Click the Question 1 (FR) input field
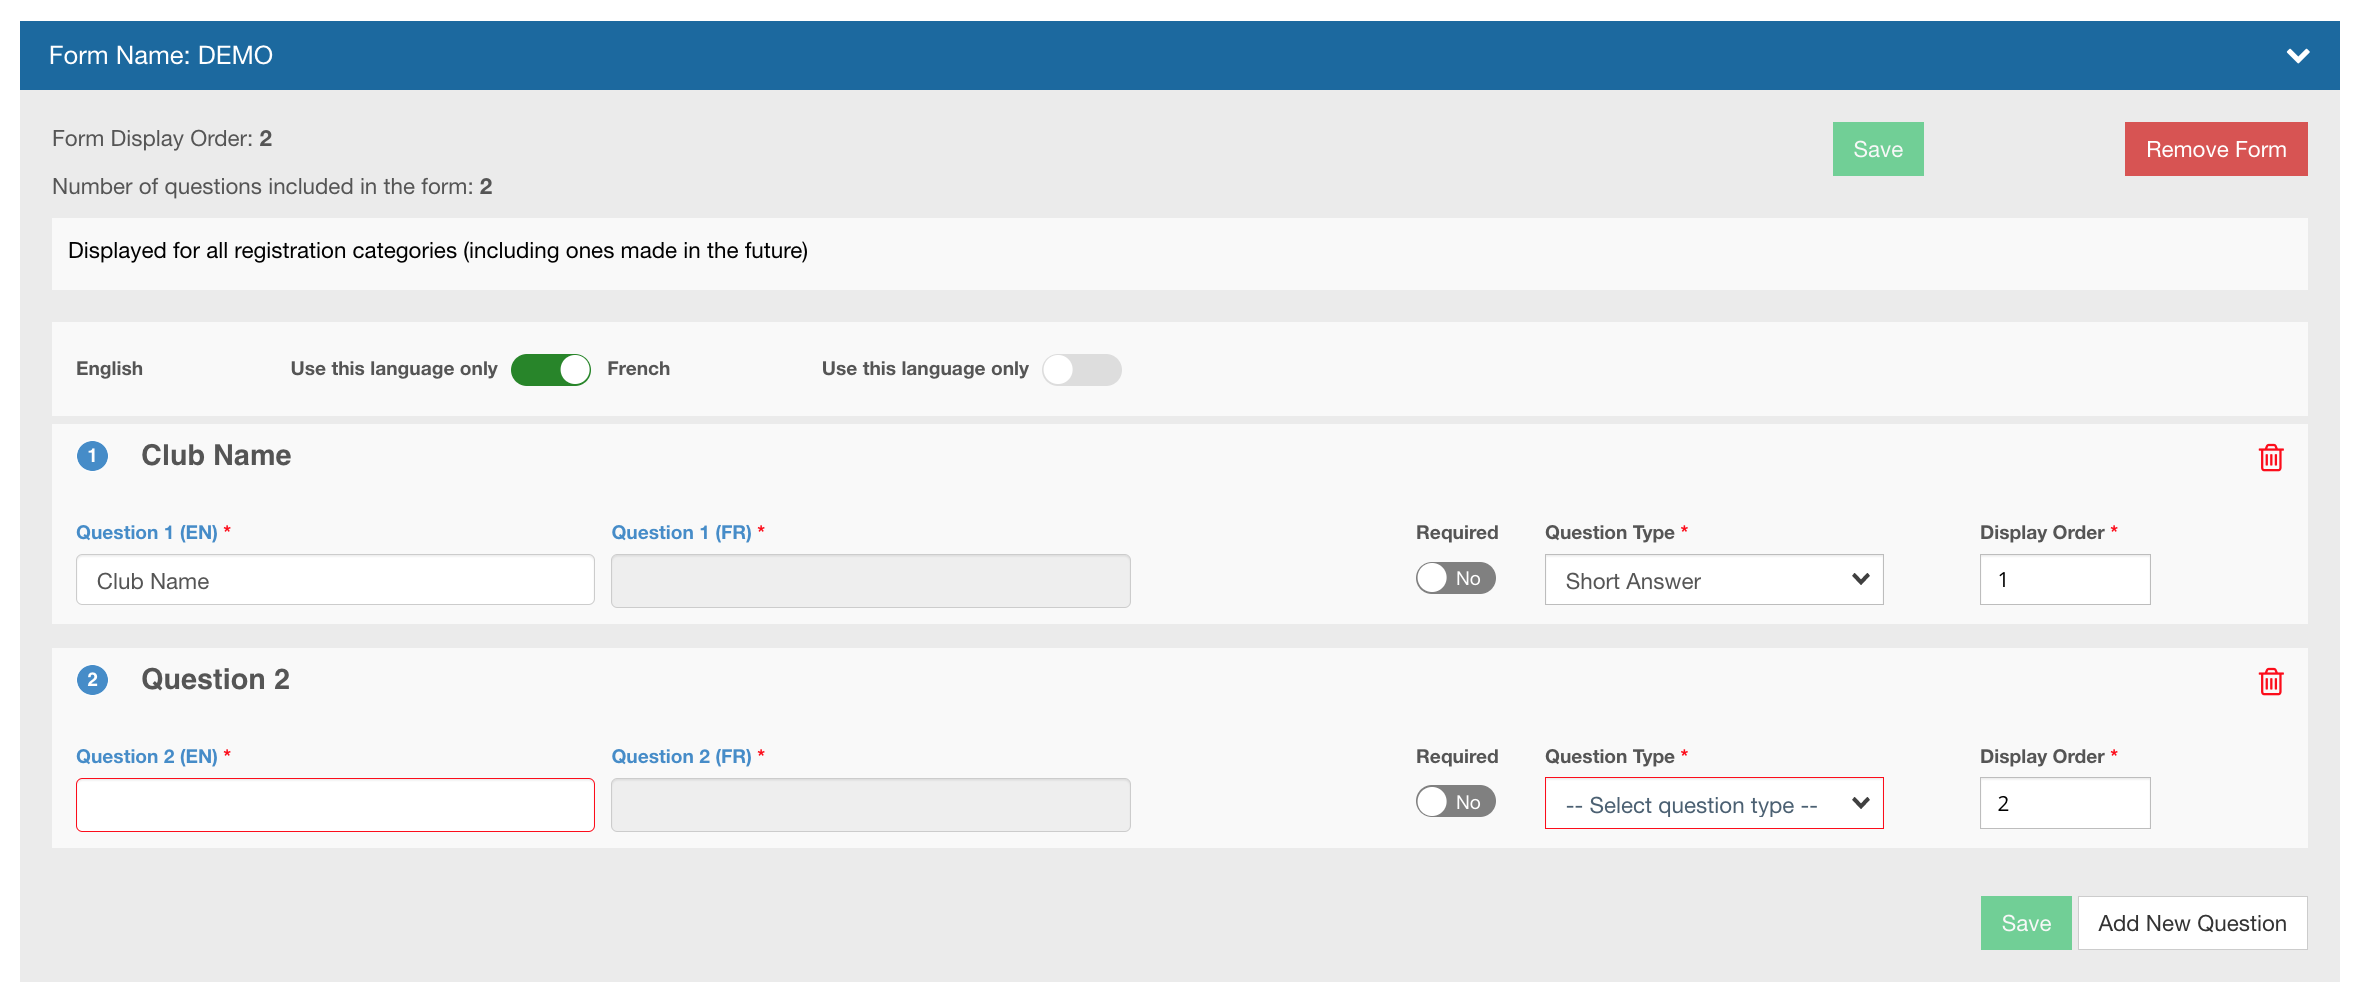This screenshot has height=1002, width=2360. pos(870,581)
